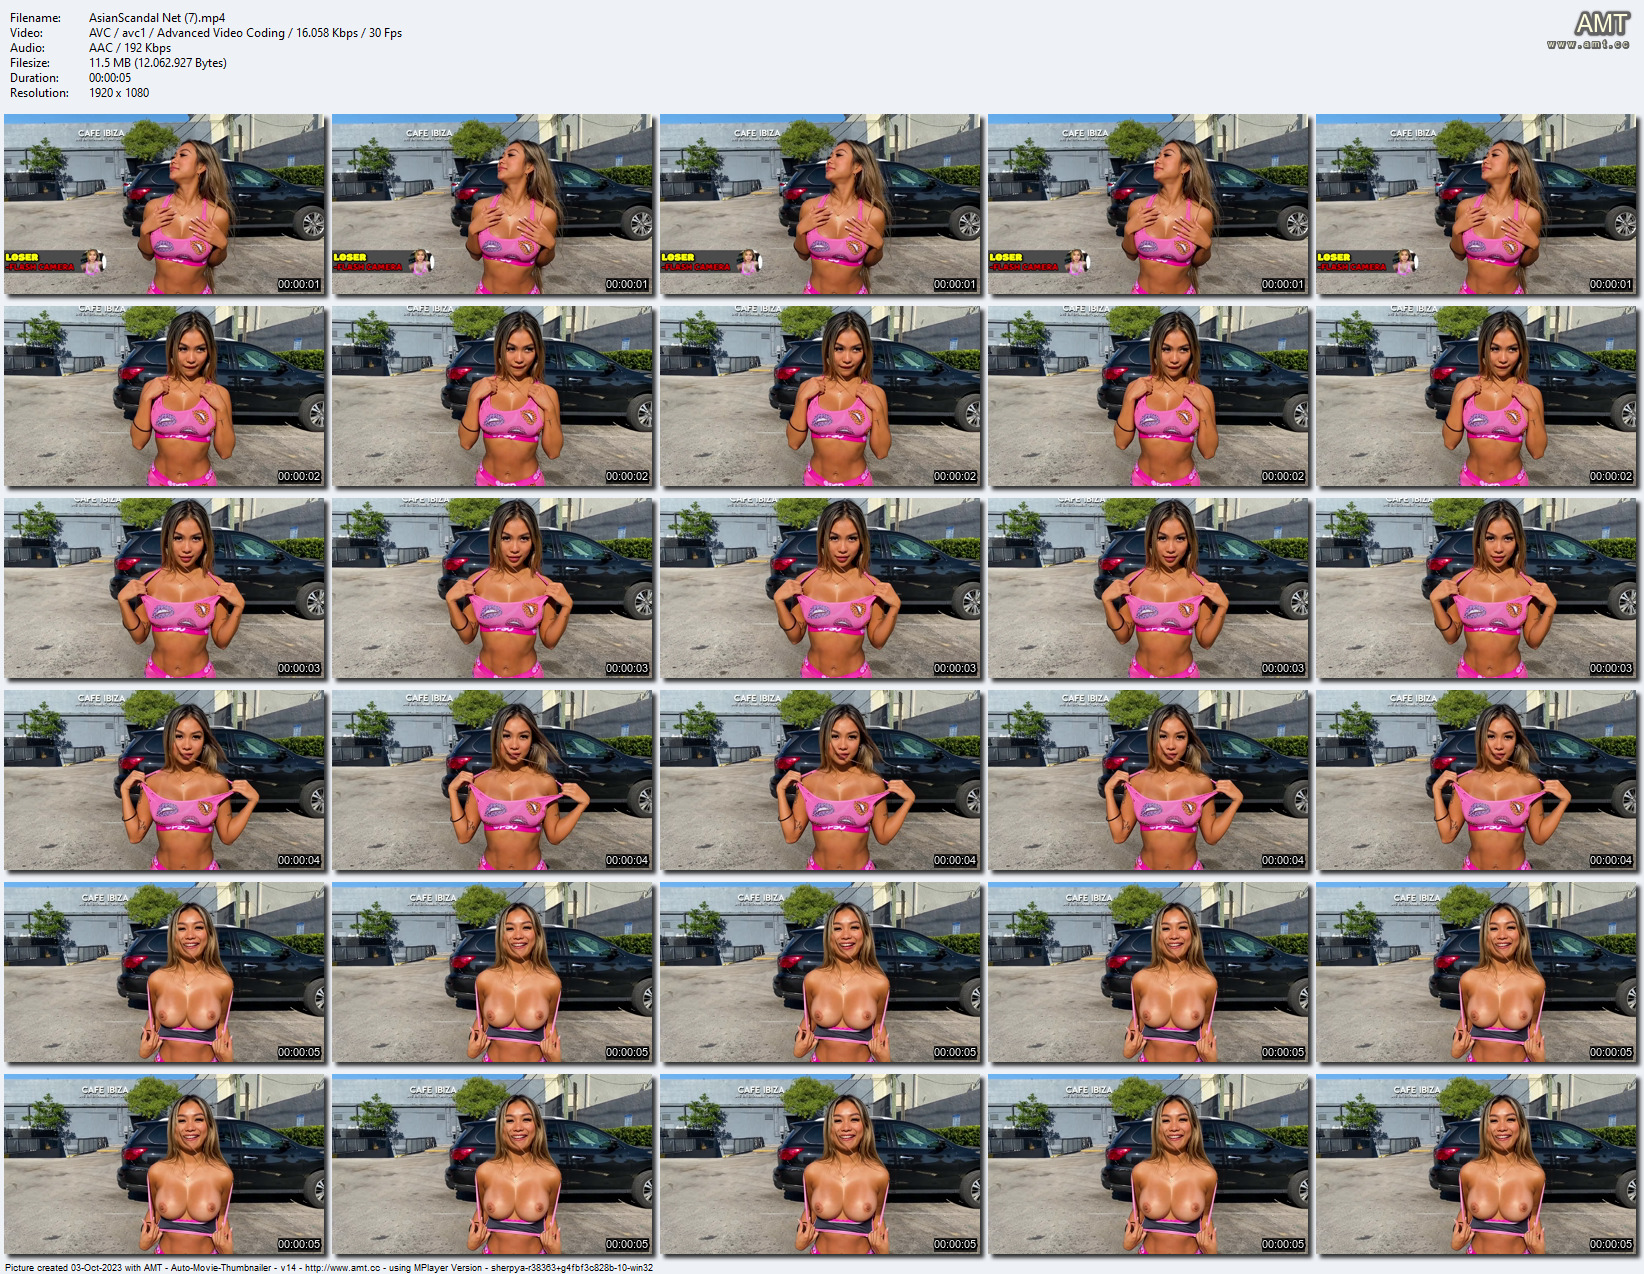Click the 'Resolution:' label
The height and width of the screenshot is (1274, 1644).
[x=39, y=93]
